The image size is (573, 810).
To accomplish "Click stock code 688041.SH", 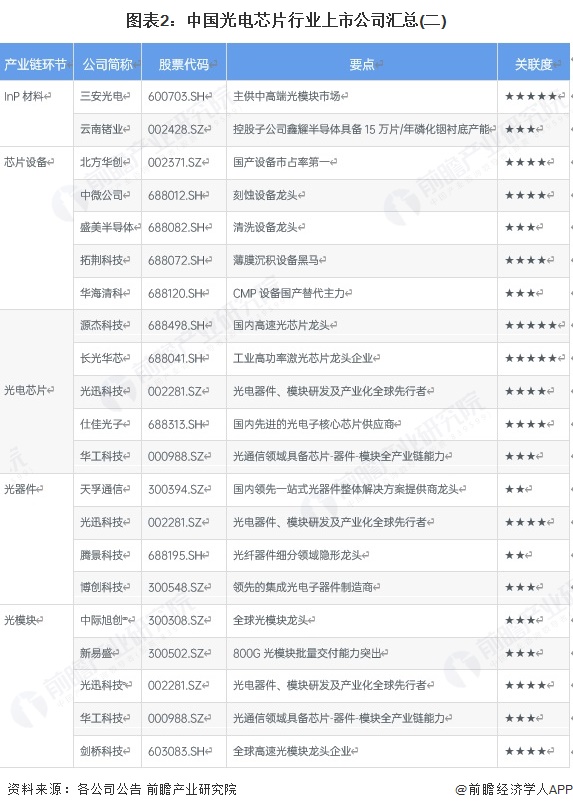I will point(176,358).
